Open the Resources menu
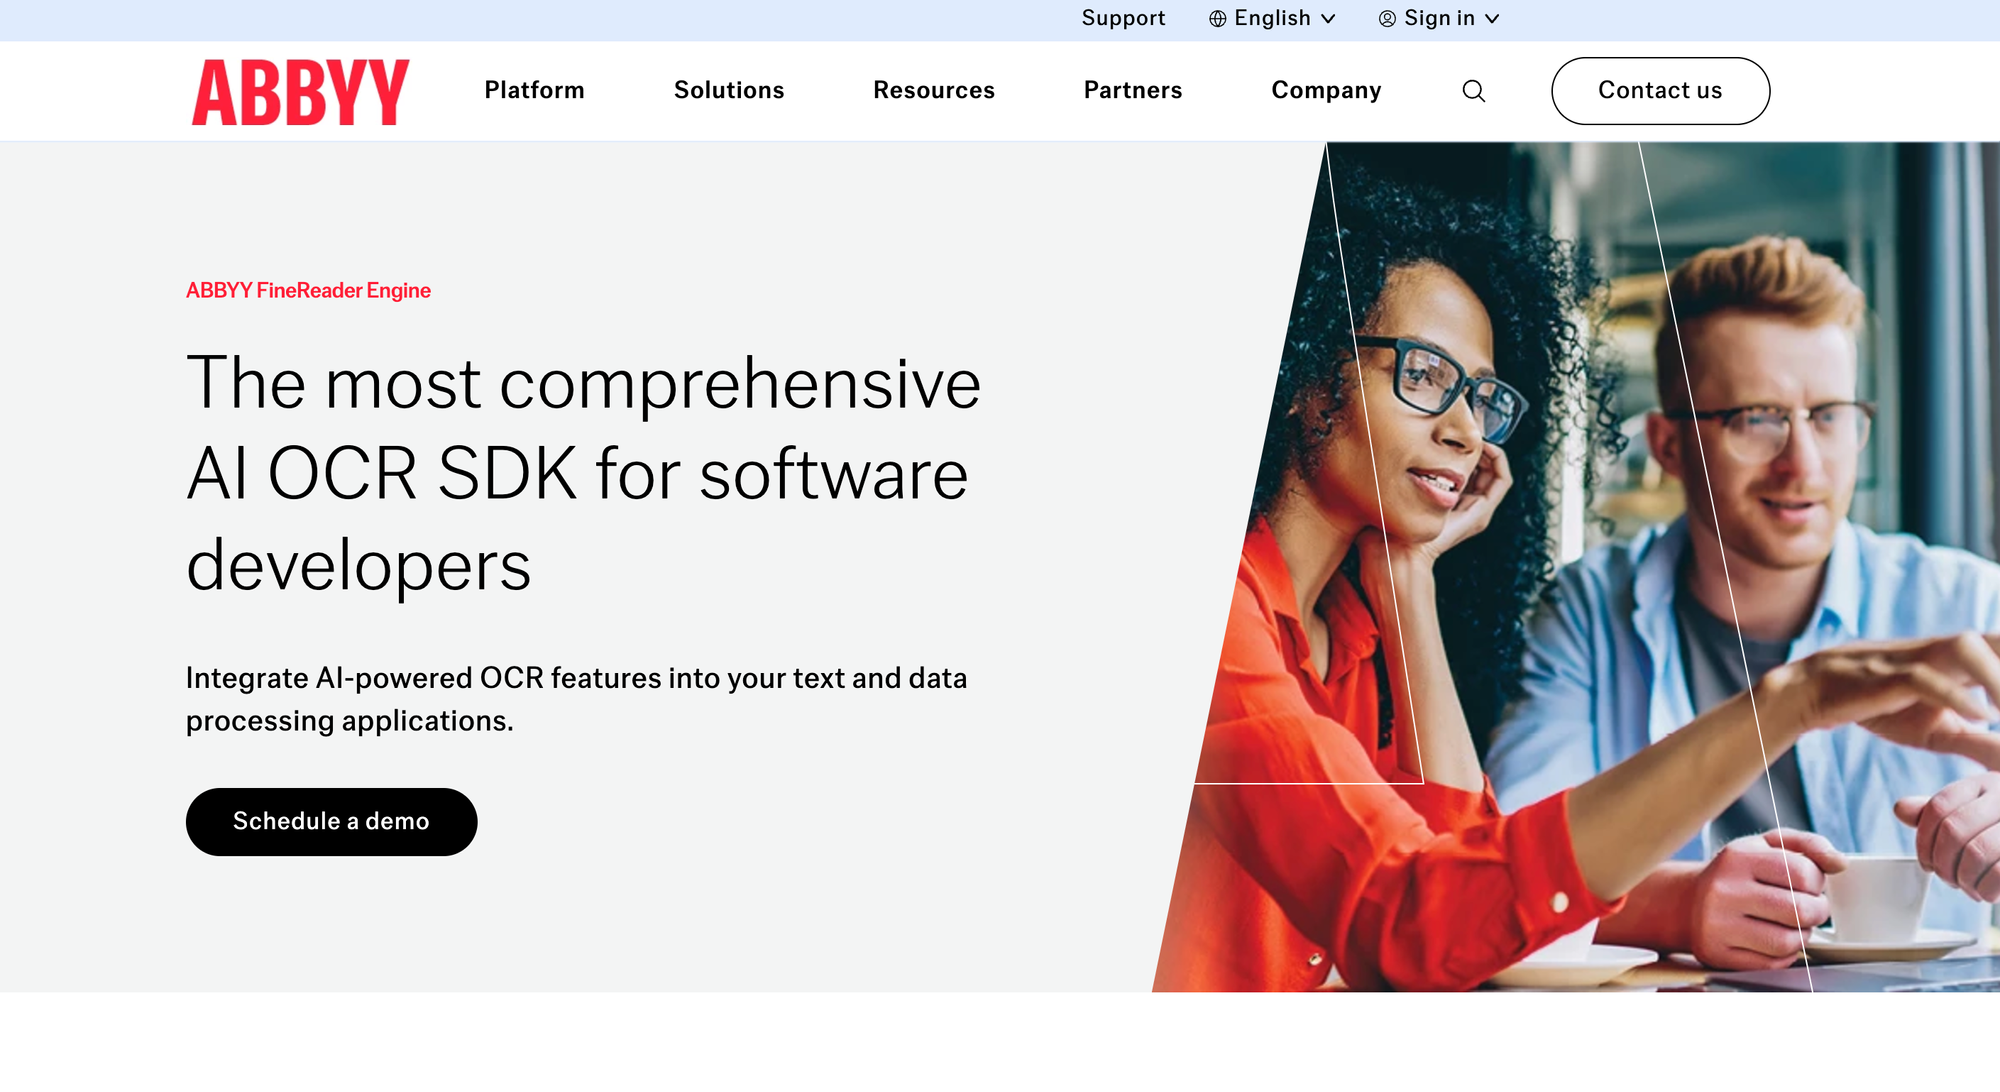This screenshot has width=2000, height=1092. pos(934,91)
